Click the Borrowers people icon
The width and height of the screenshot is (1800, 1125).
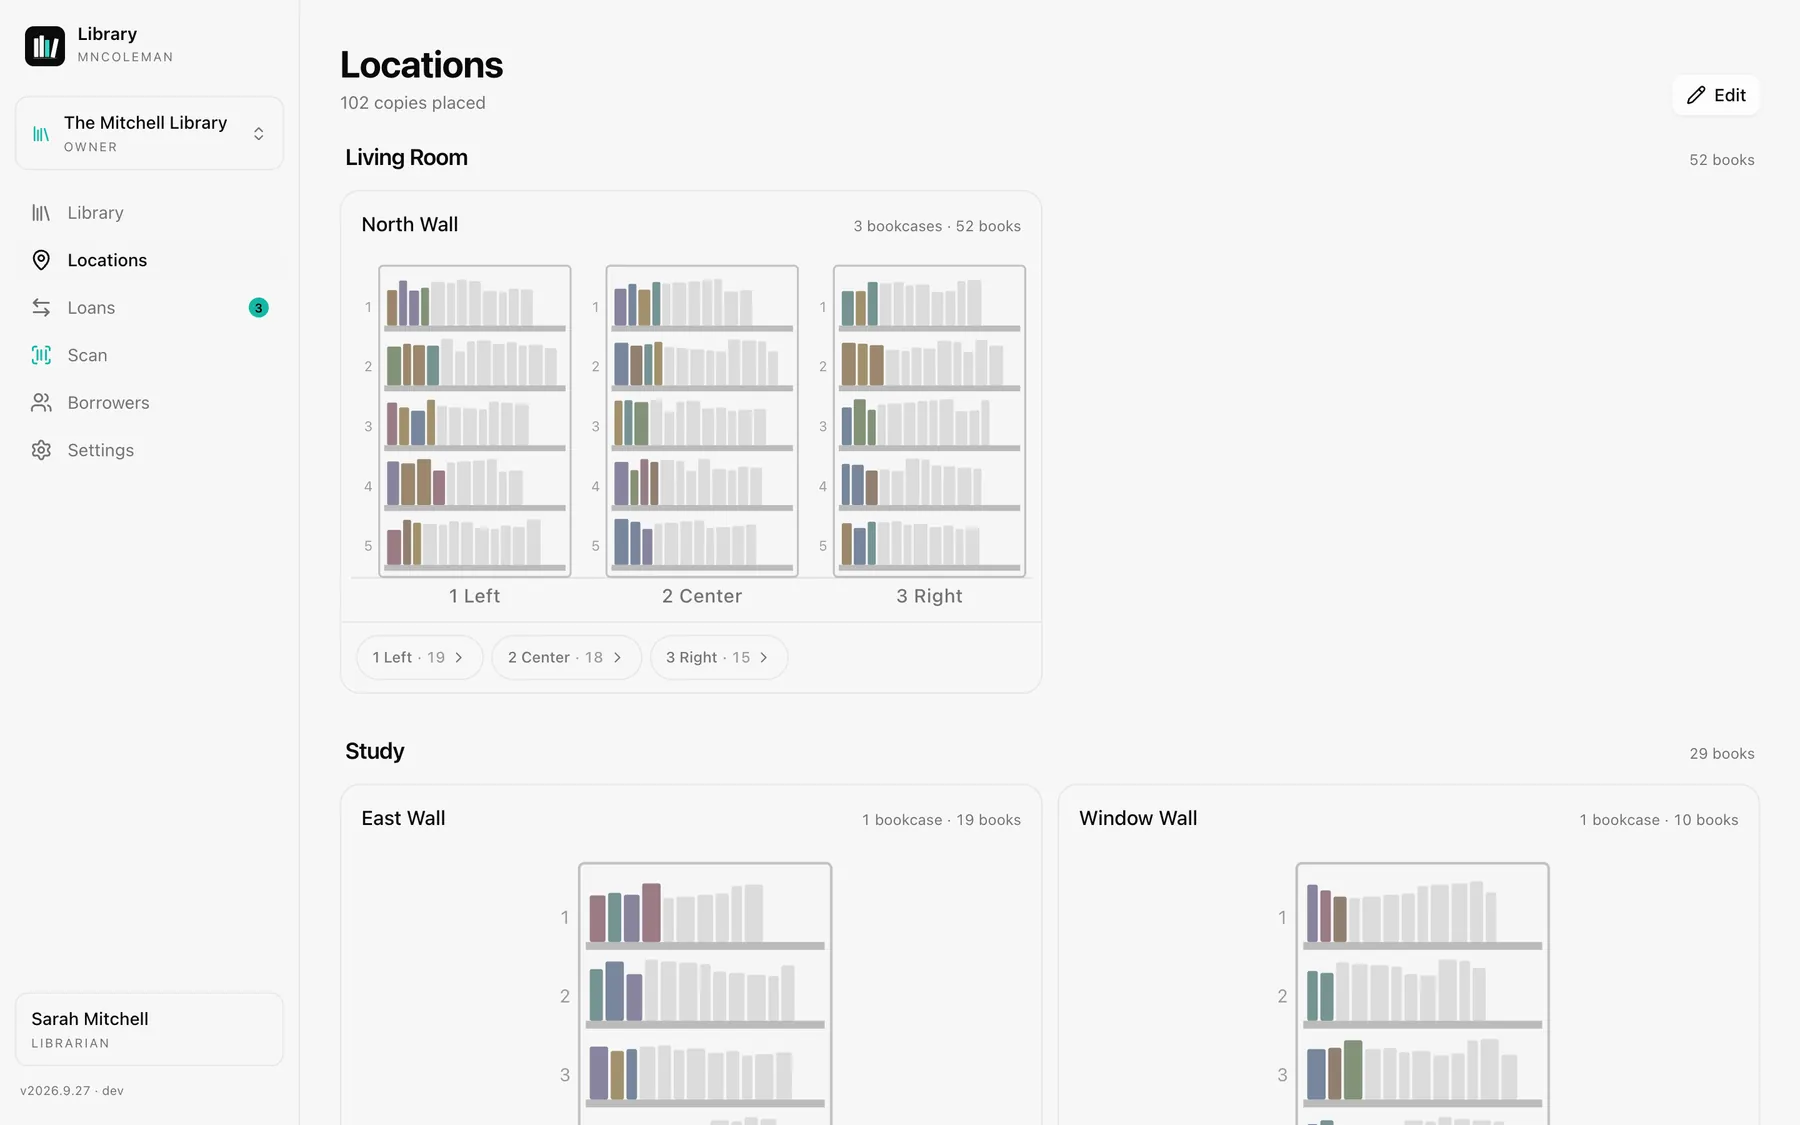[41, 403]
